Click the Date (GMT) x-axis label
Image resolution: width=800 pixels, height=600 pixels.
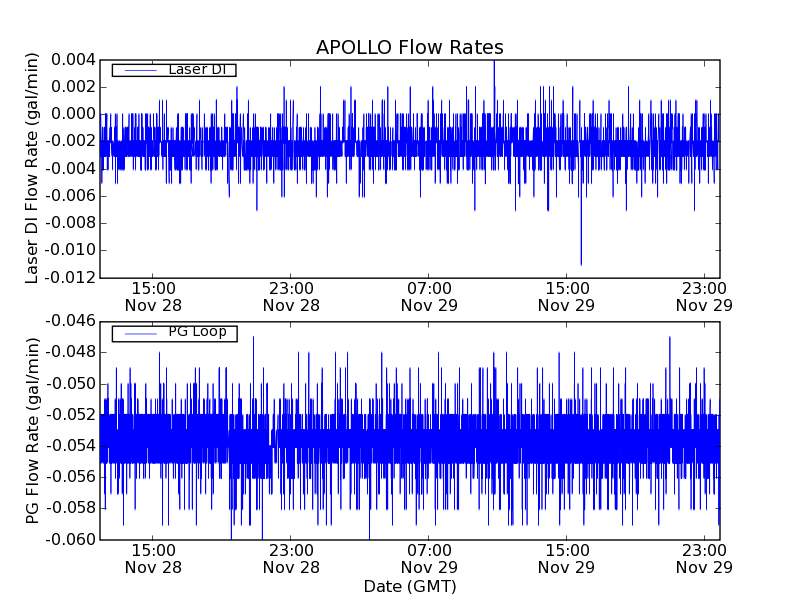pyautogui.click(x=409, y=586)
